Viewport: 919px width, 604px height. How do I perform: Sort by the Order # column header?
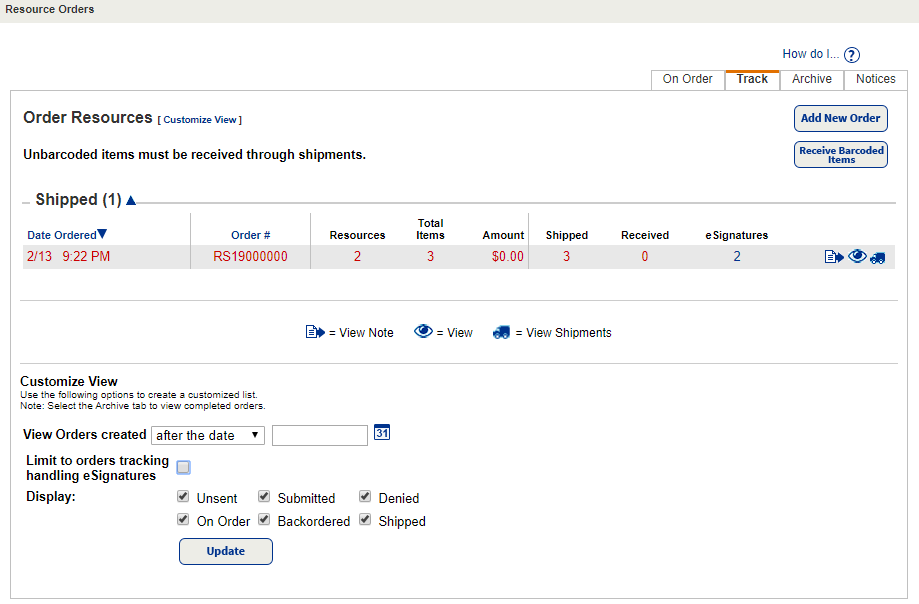[x=250, y=236]
